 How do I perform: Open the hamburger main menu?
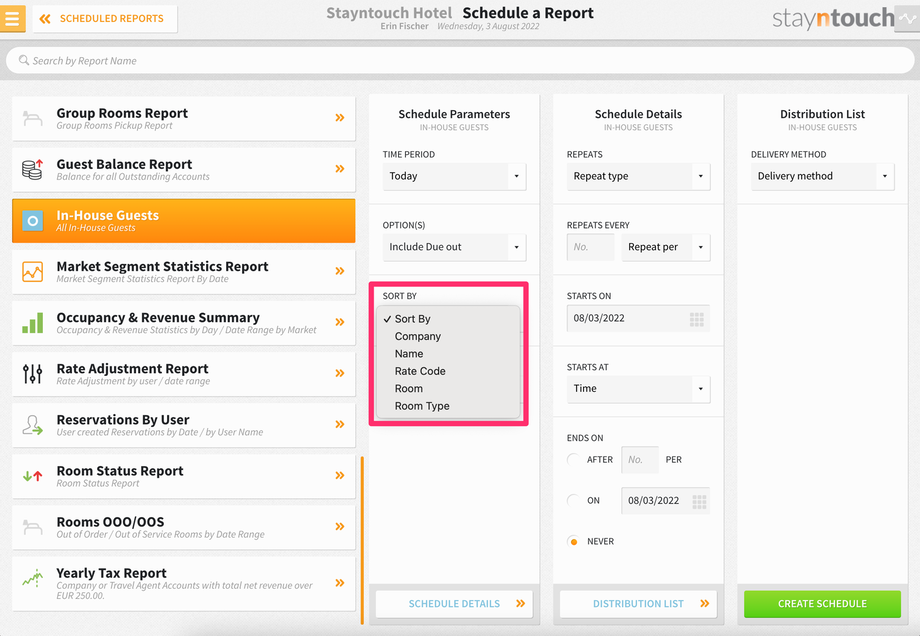[x=12, y=18]
